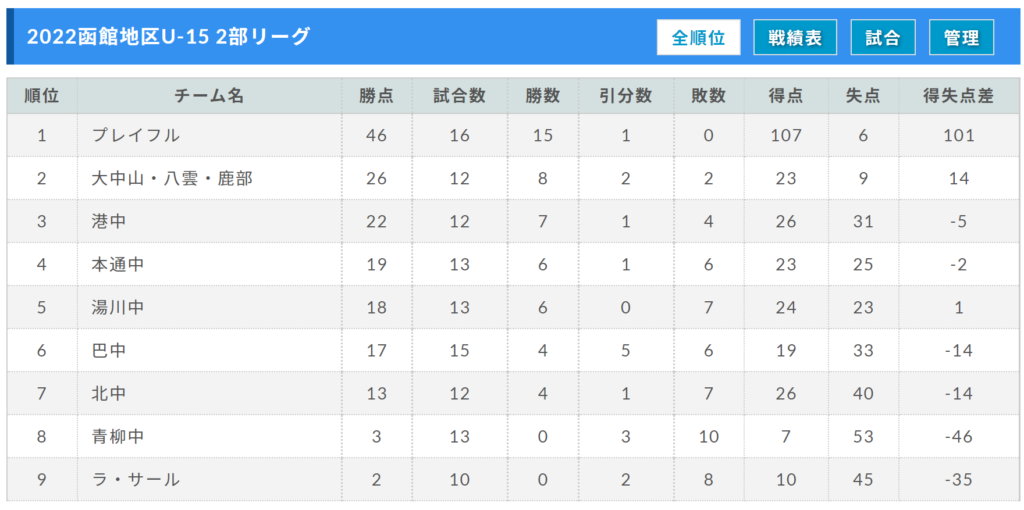Select the 巴中 team name
The width and height of the screenshot is (1024, 510).
pos(108,351)
